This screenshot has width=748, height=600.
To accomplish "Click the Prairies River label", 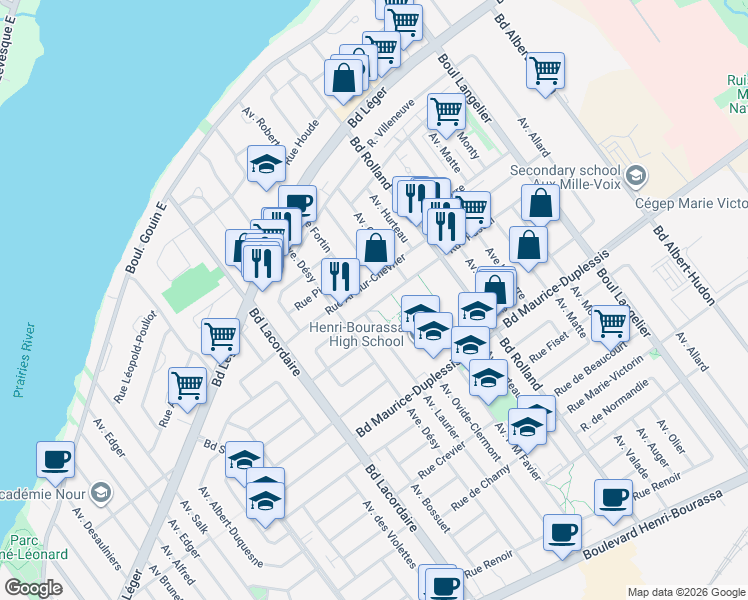I will pos(24,360).
